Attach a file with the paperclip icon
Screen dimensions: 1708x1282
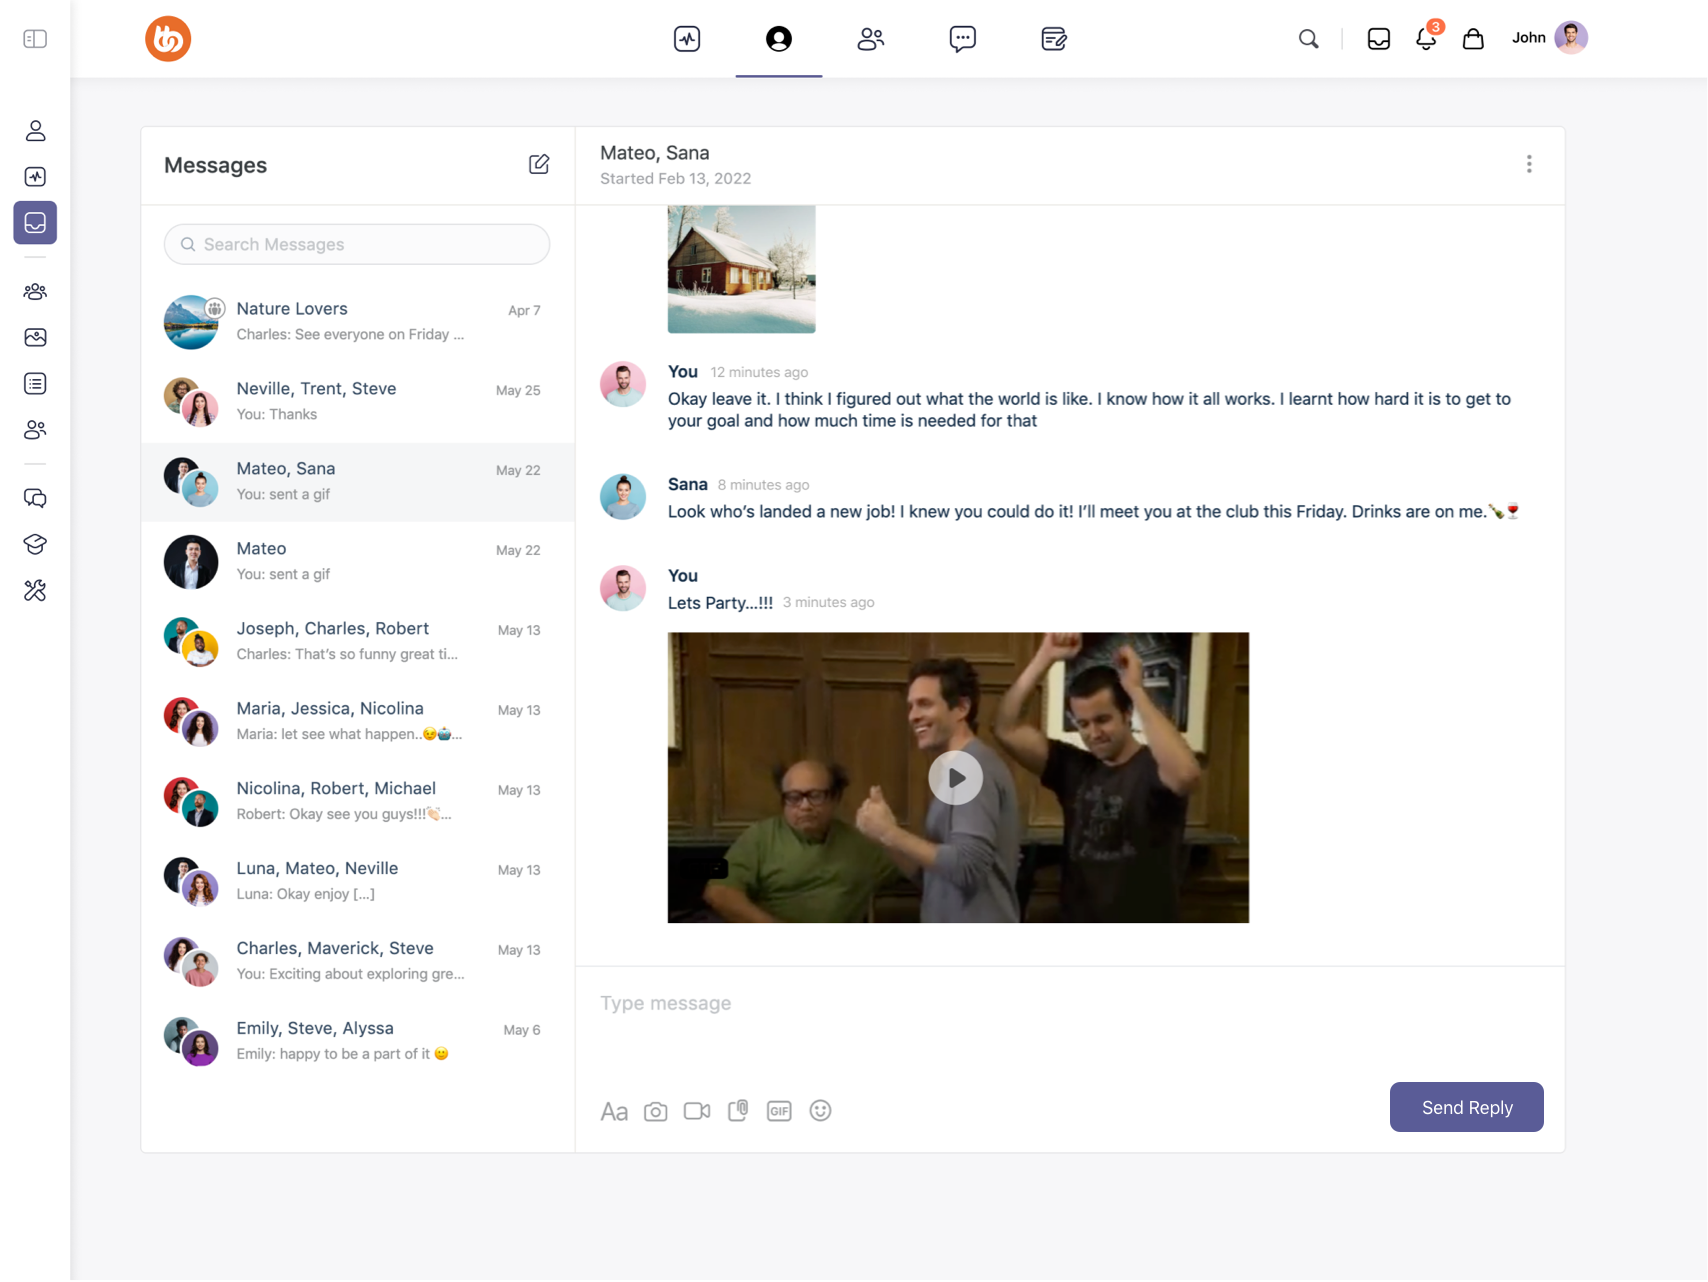(738, 1111)
